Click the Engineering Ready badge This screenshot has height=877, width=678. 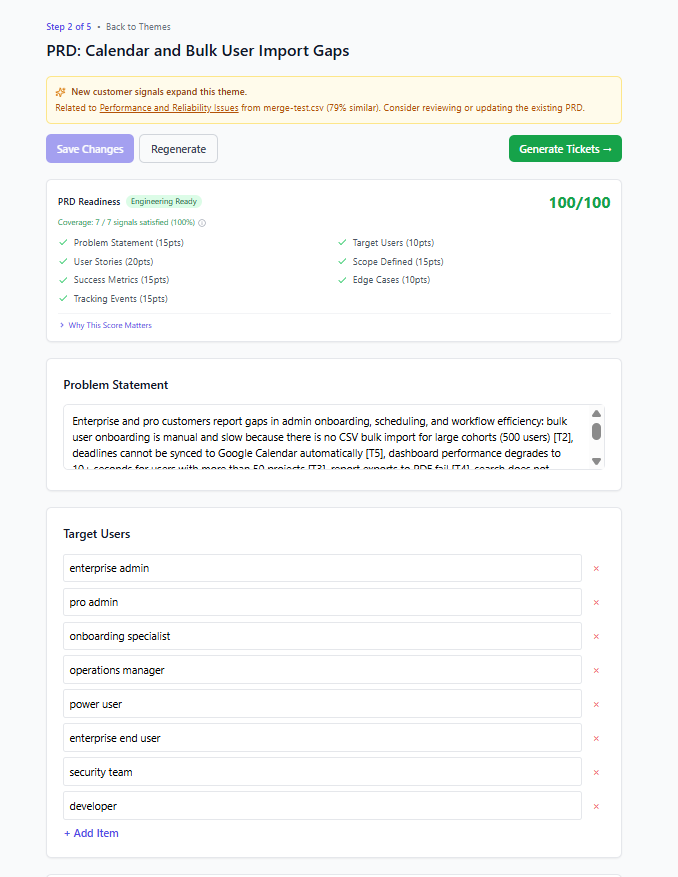pos(164,201)
